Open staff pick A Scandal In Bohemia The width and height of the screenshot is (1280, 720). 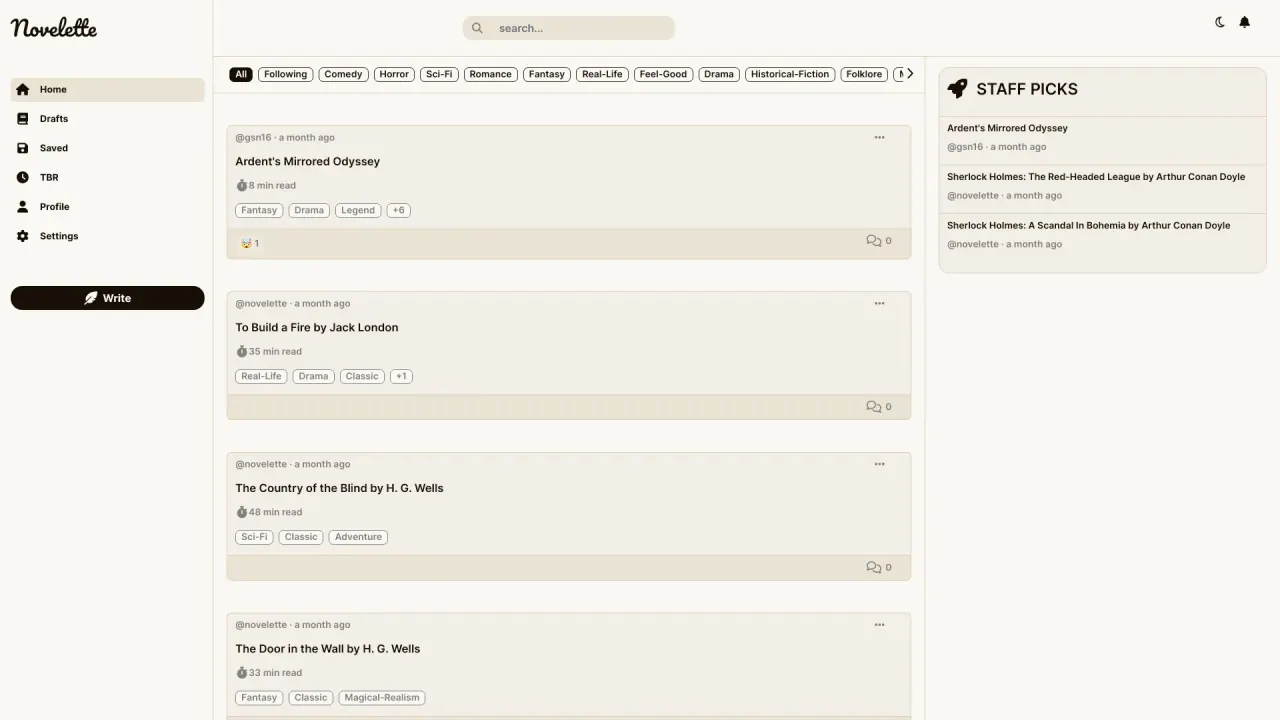pyautogui.click(x=1089, y=226)
